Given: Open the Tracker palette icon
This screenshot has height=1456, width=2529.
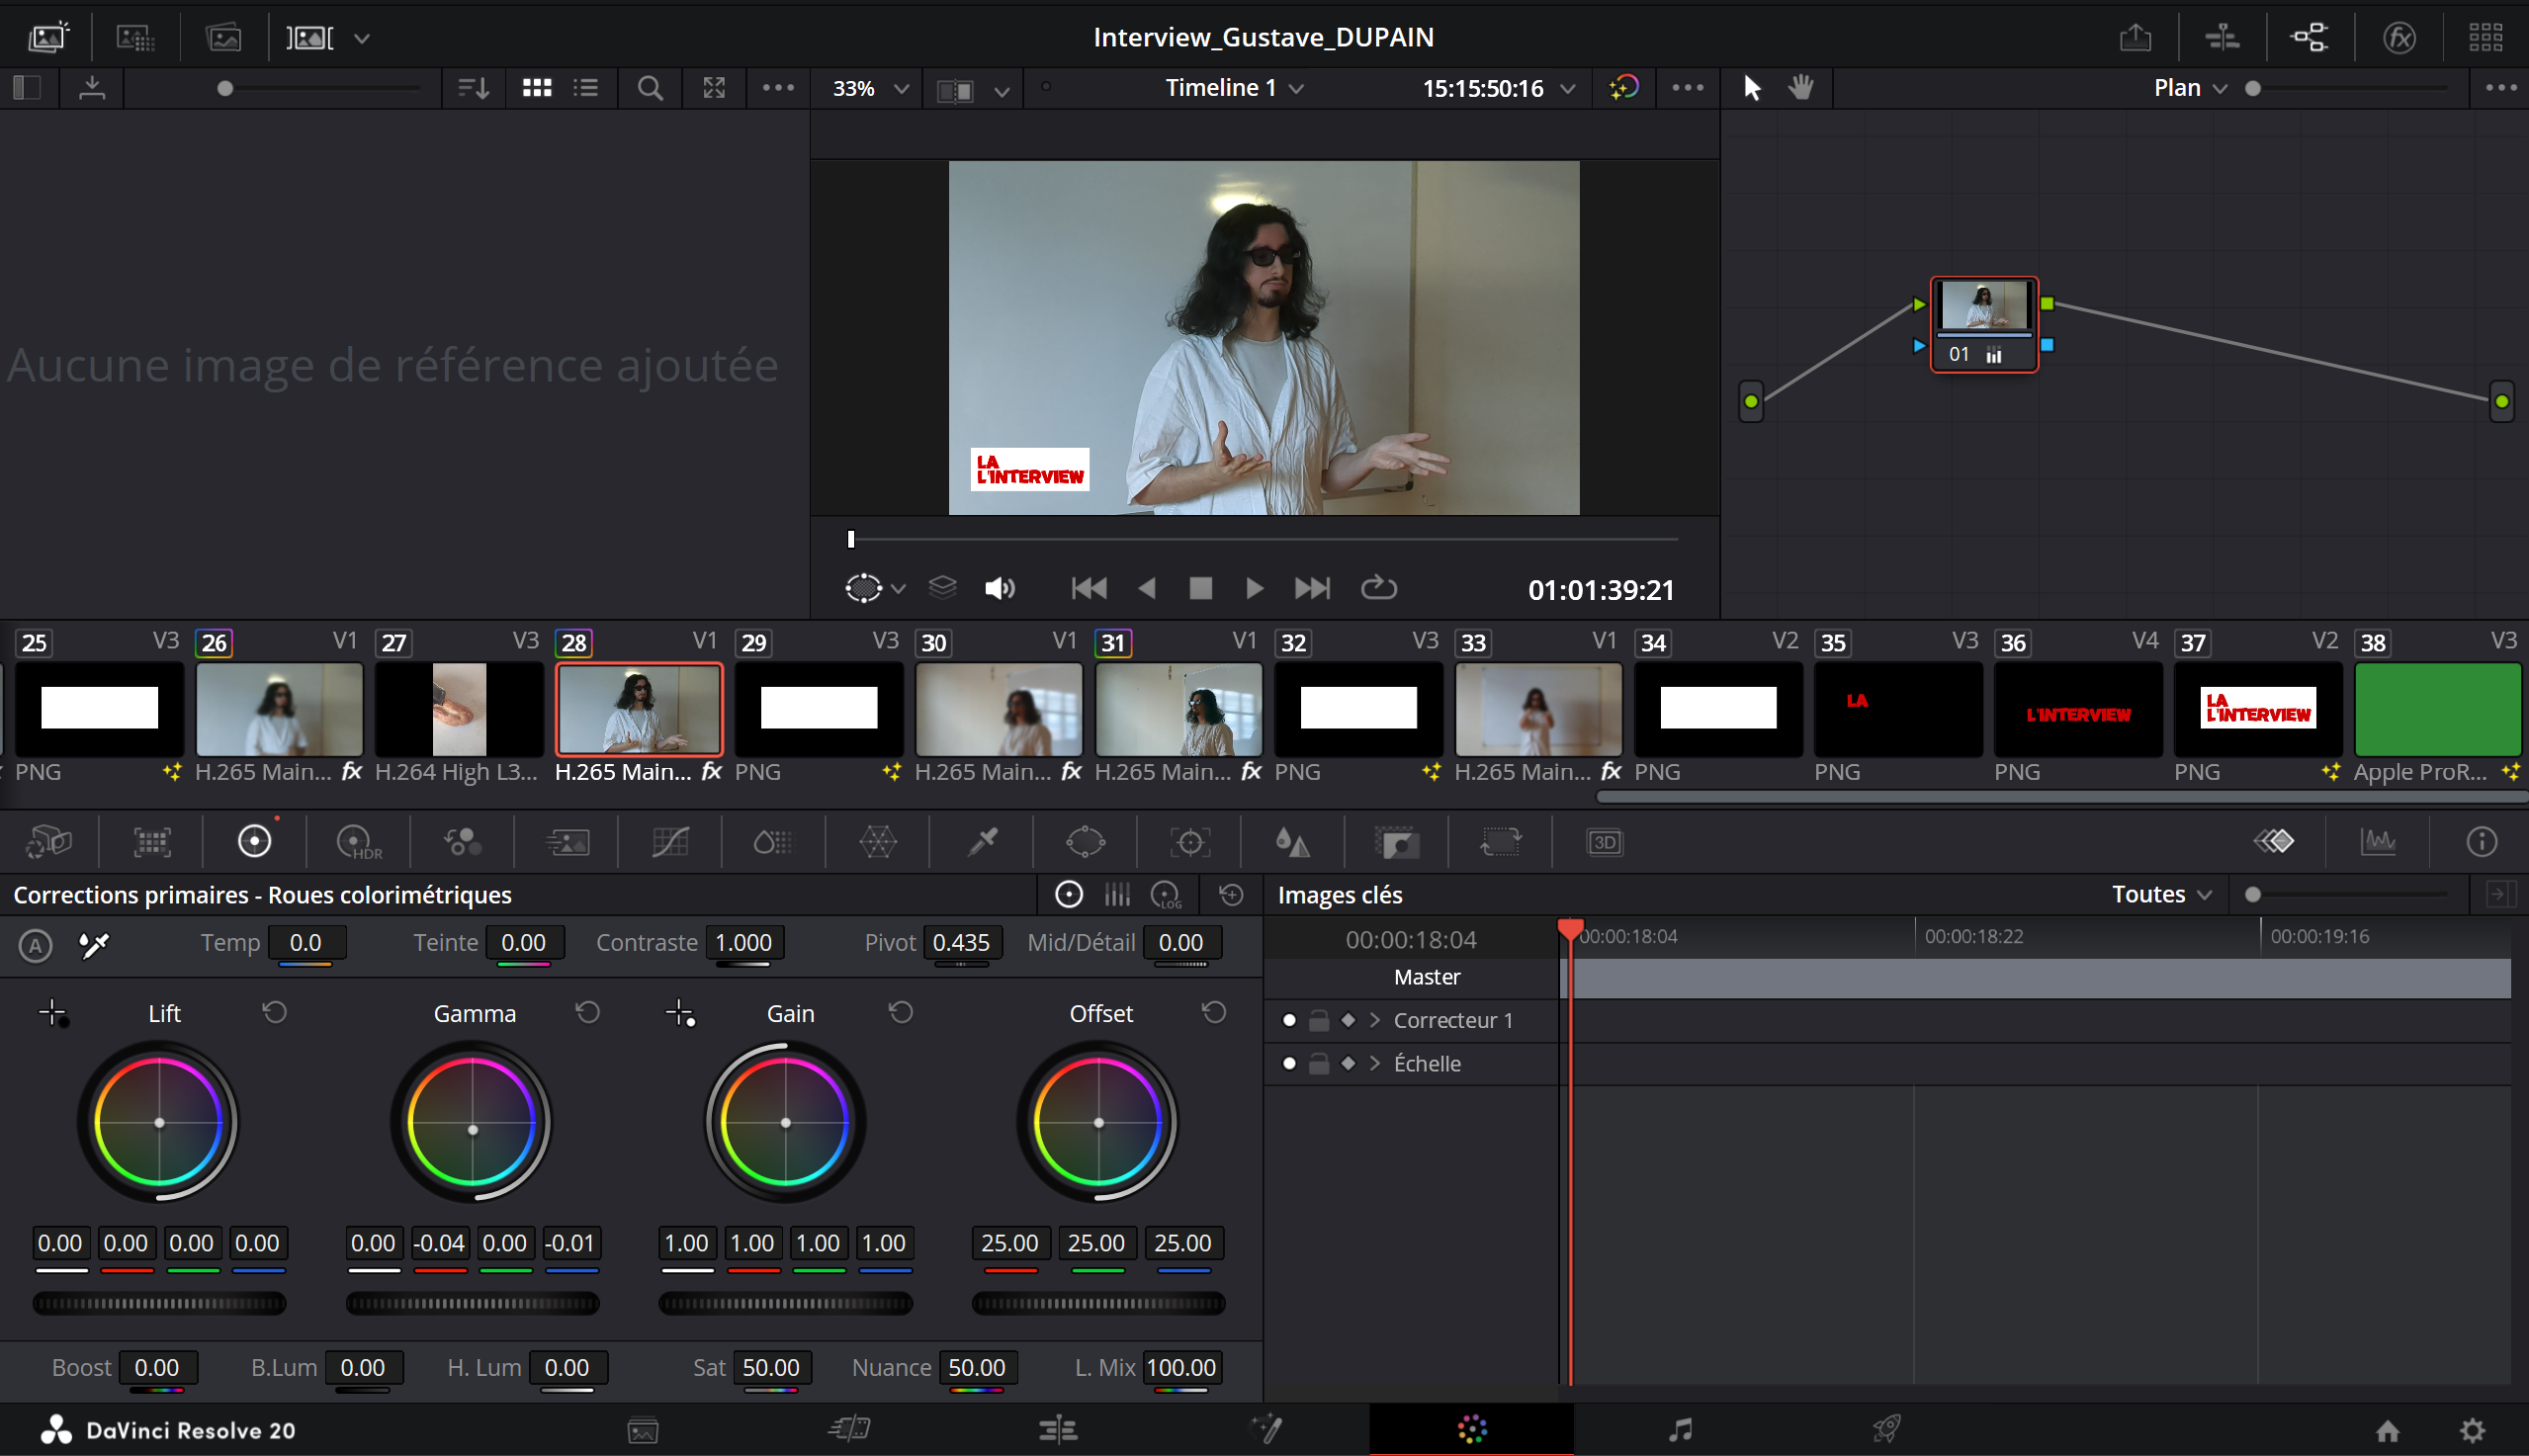Looking at the screenshot, I should (x=1189, y=842).
